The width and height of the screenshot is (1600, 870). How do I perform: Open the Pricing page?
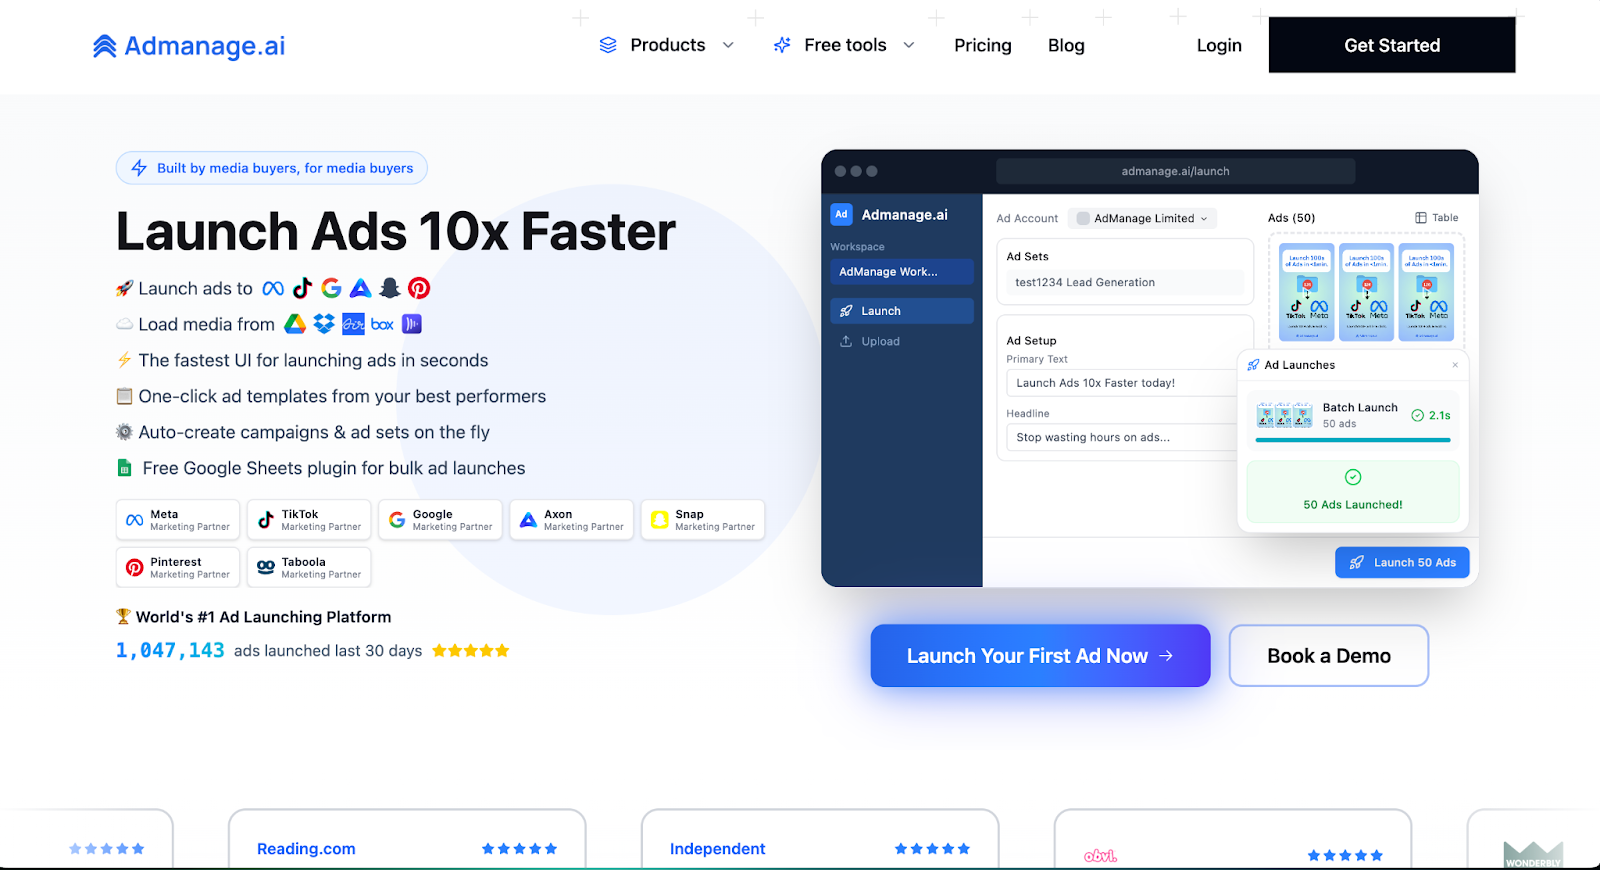click(x=982, y=45)
